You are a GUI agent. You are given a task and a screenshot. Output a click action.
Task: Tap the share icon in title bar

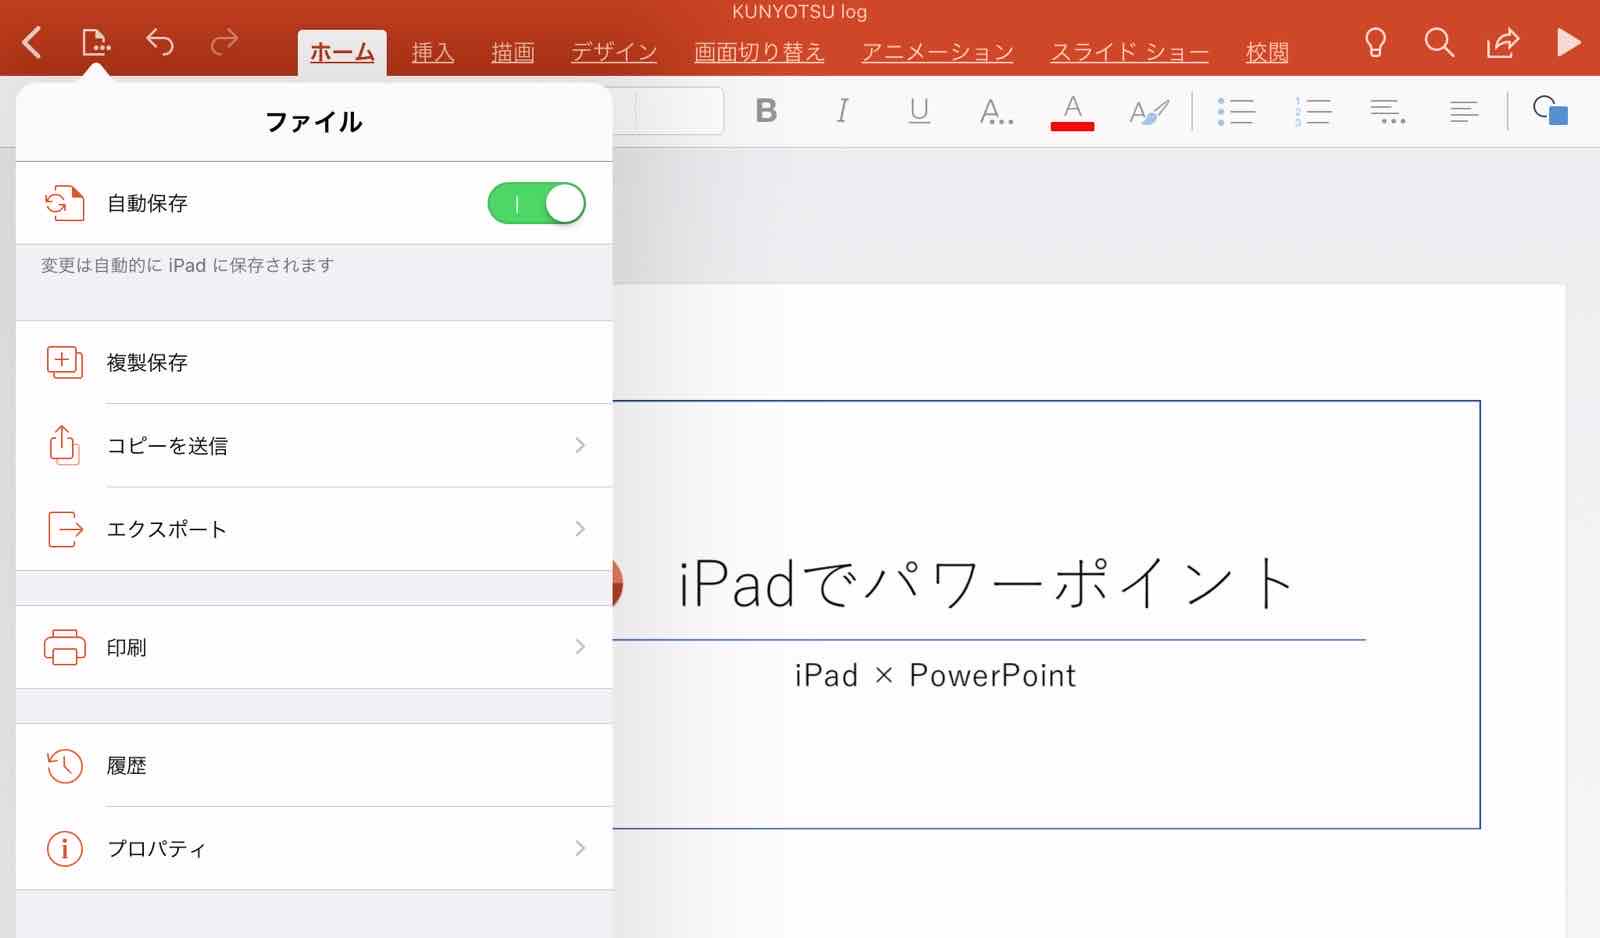(1503, 42)
